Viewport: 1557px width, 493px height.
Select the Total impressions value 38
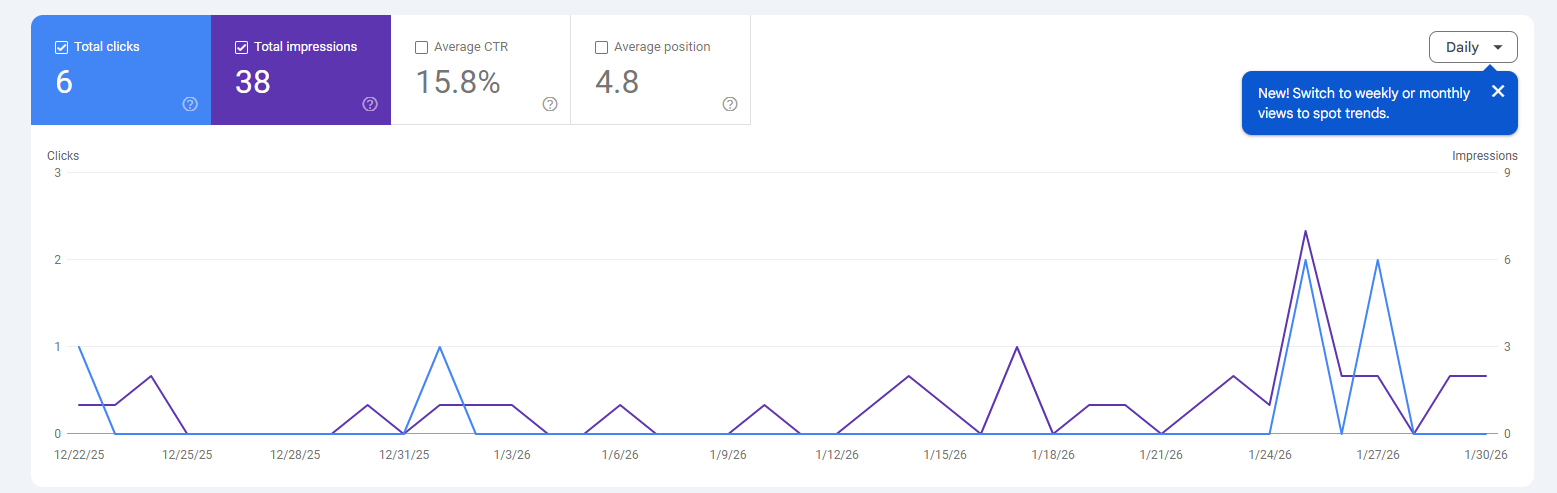(x=253, y=82)
